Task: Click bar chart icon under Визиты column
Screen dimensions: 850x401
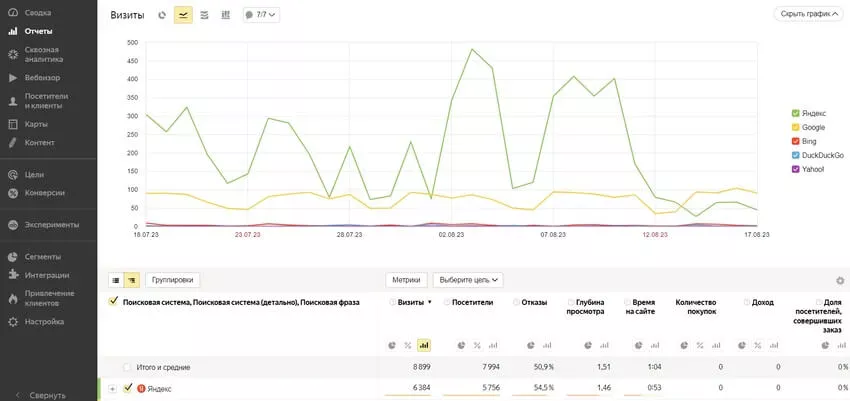Action: [x=423, y=345]
